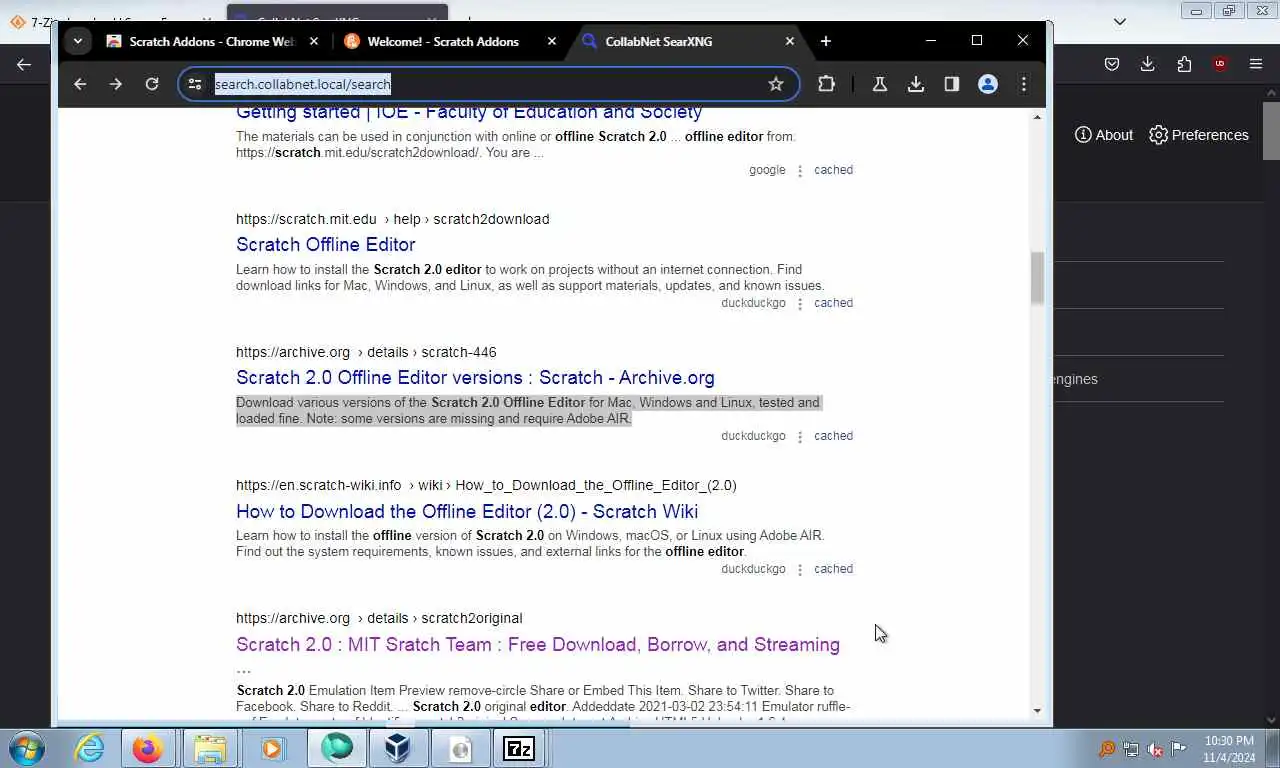This screenshot has width=1280, height=768.
Task: Open Windows Explorer folder in taskbar
Action: (210, 748)
